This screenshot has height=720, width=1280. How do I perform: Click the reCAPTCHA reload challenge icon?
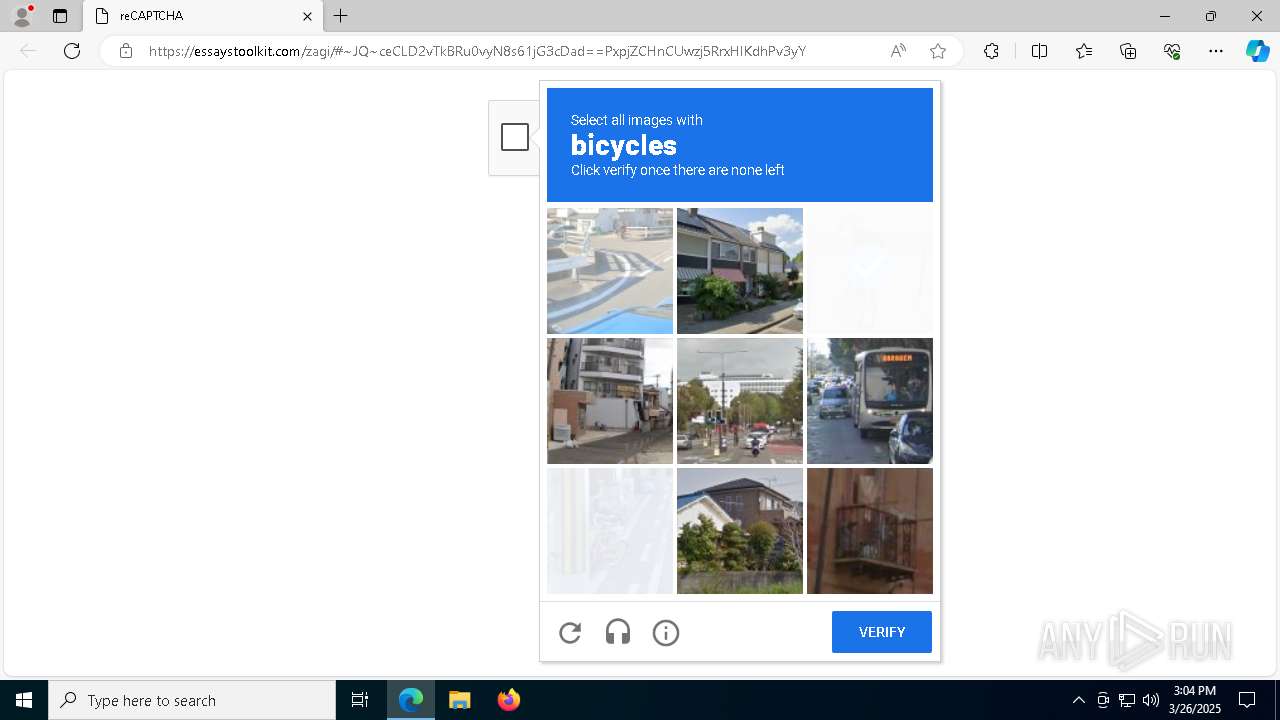[x=570, y=632]
